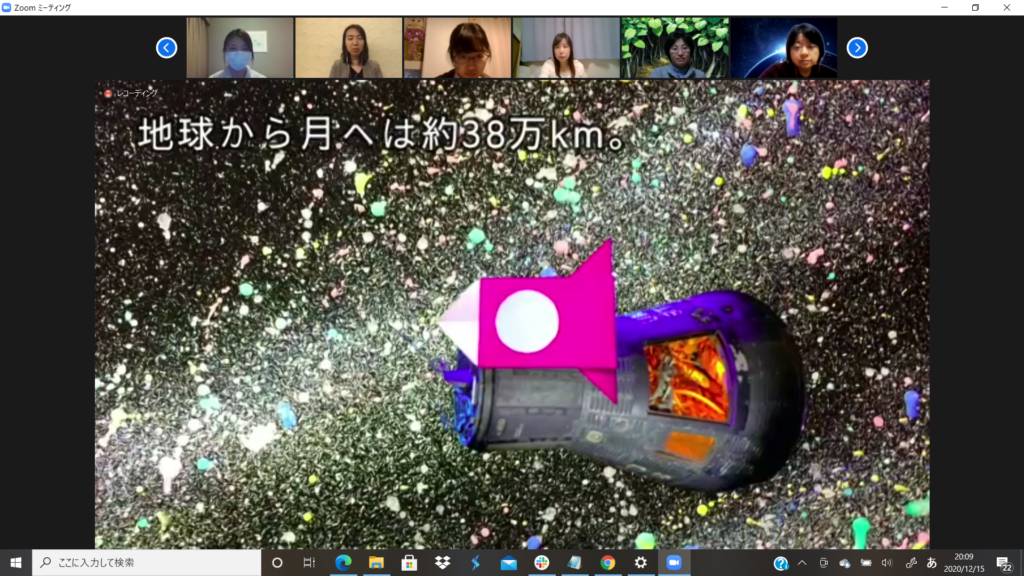Launch Microsoft Edge from taskbar

click(x=343, y=562)
